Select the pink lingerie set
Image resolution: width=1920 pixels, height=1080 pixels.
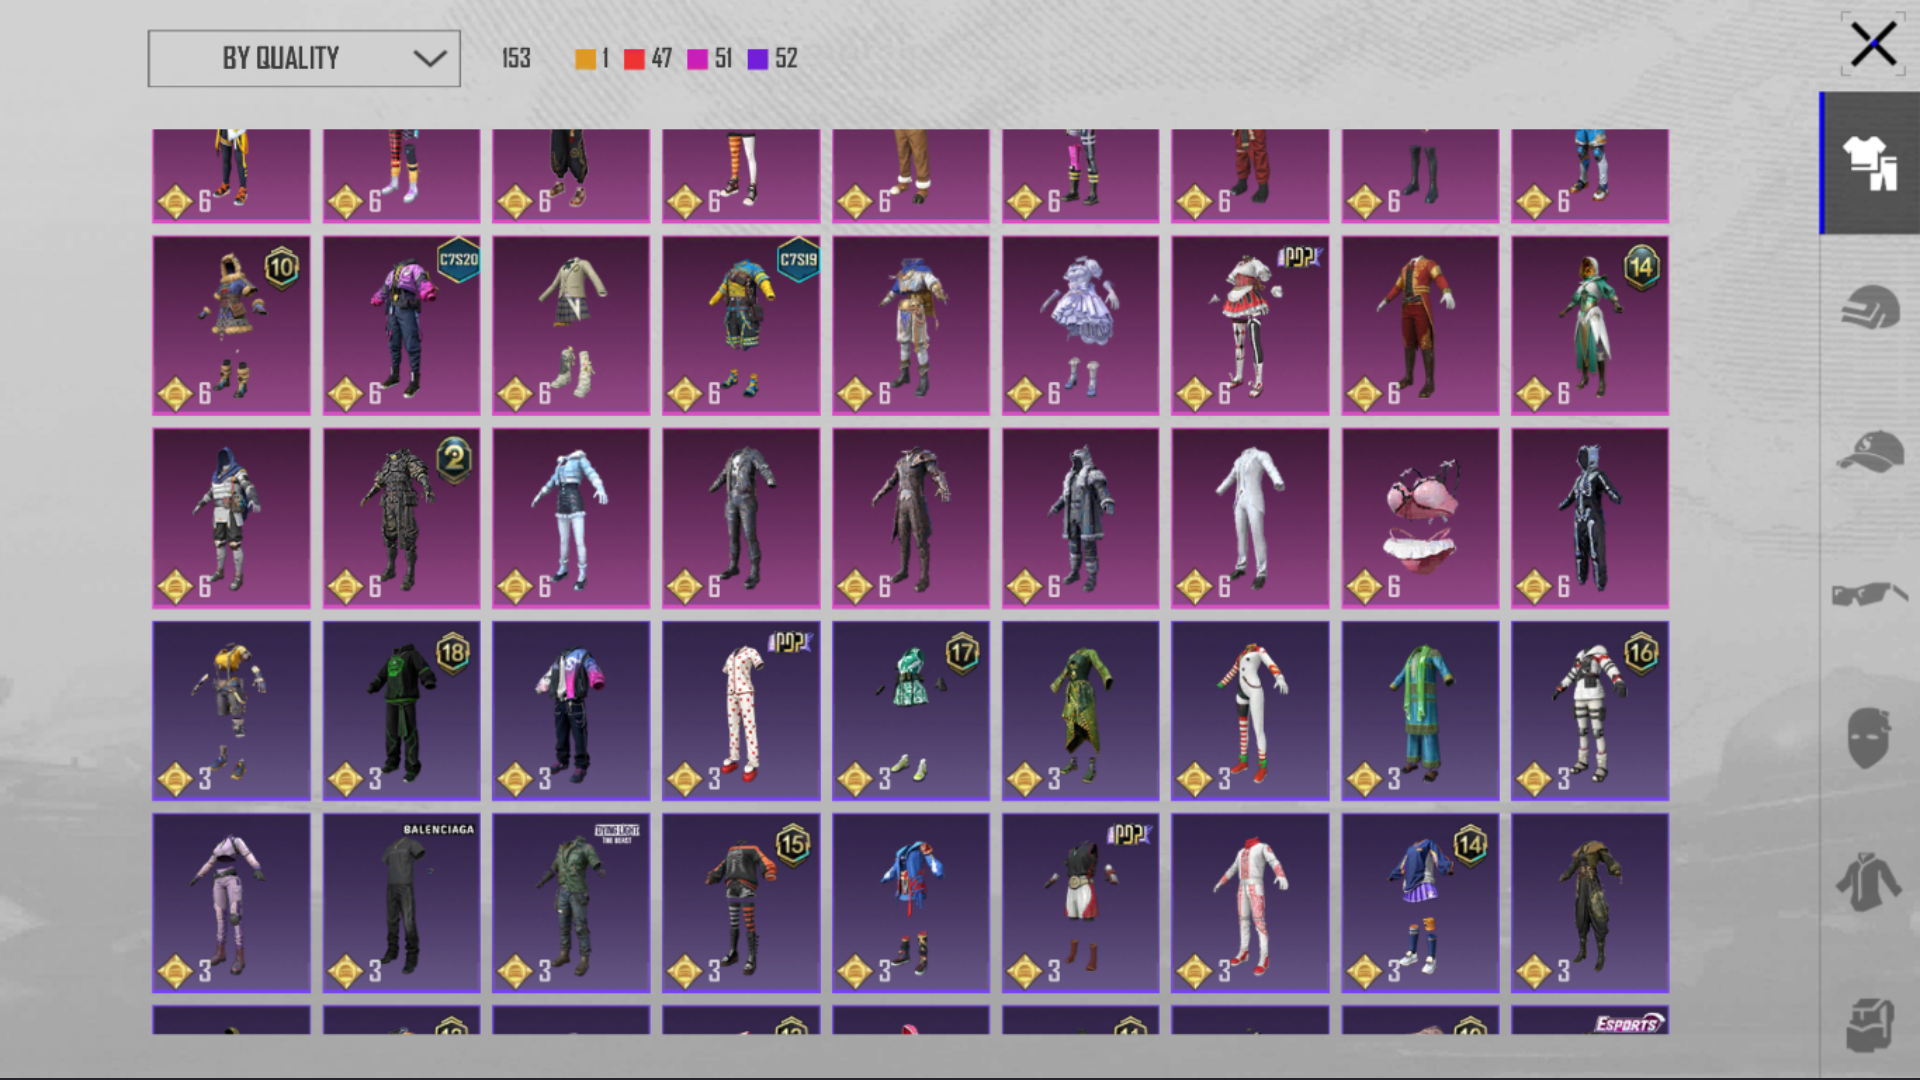(x=1420, y=518)
